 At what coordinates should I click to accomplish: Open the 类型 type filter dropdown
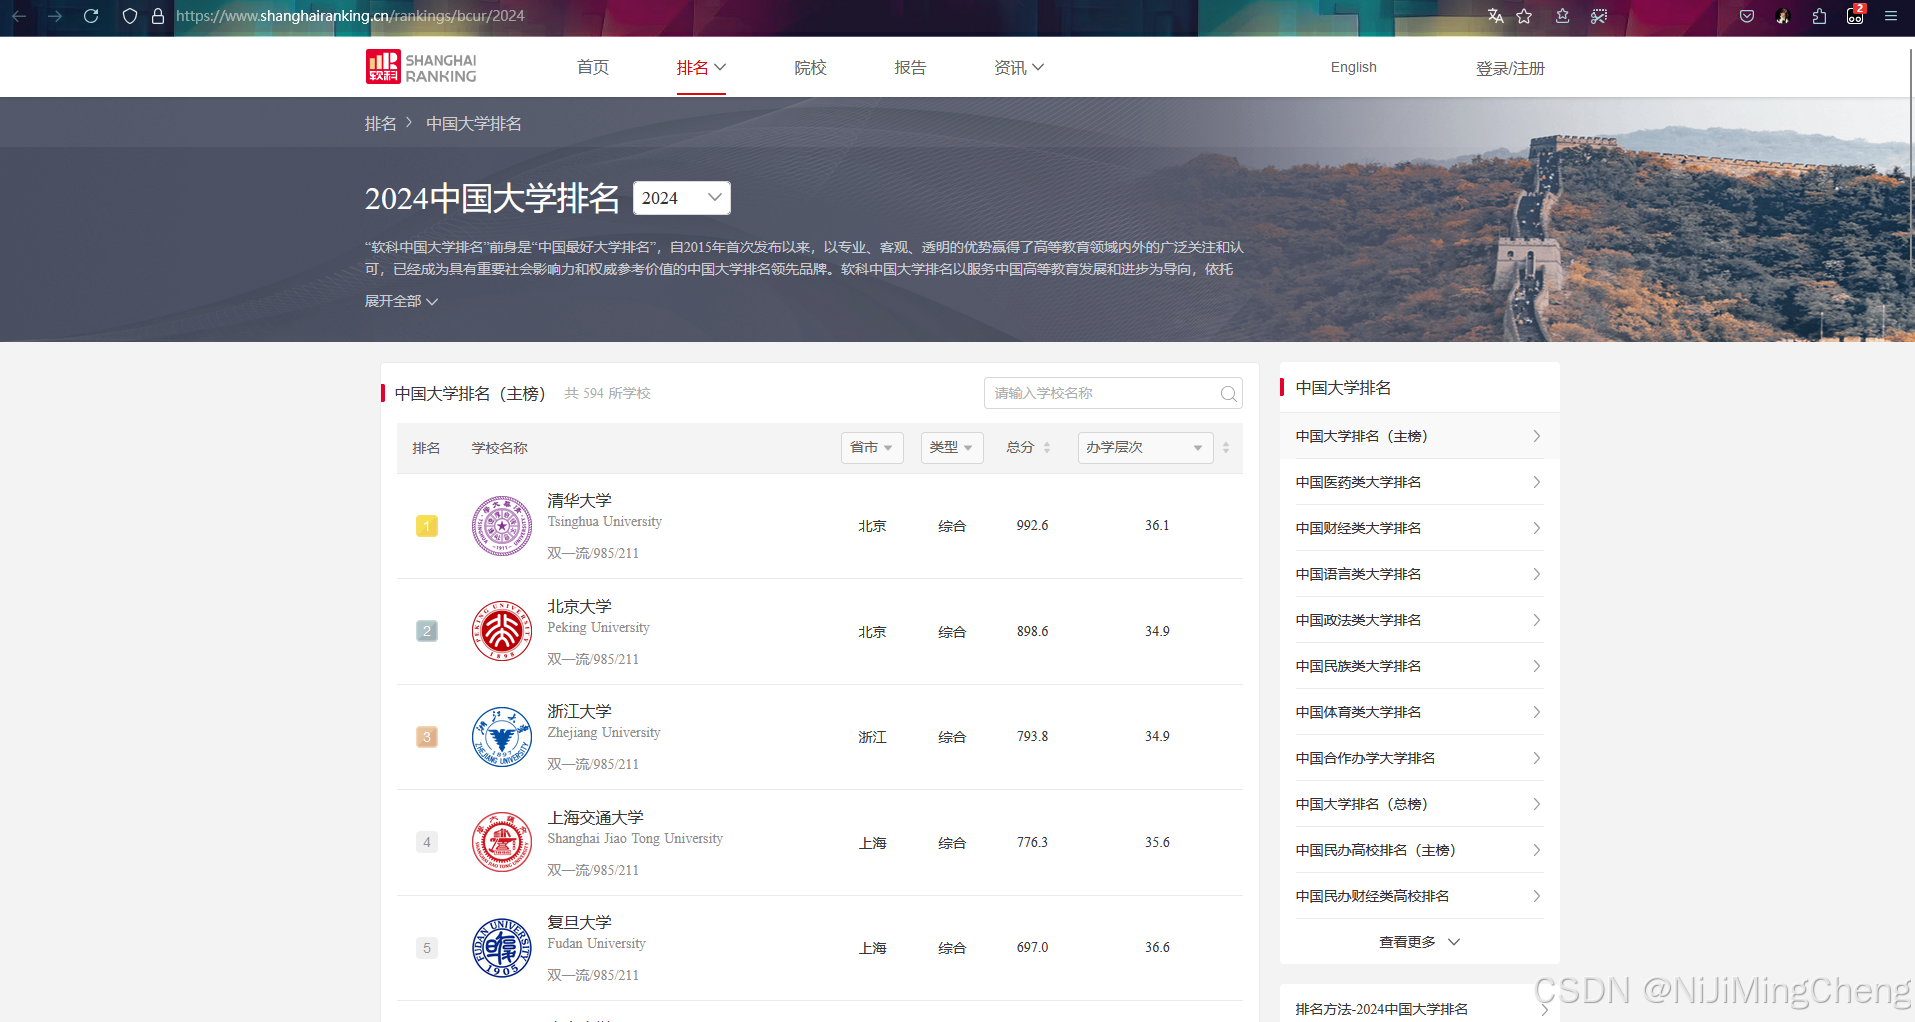952,448
